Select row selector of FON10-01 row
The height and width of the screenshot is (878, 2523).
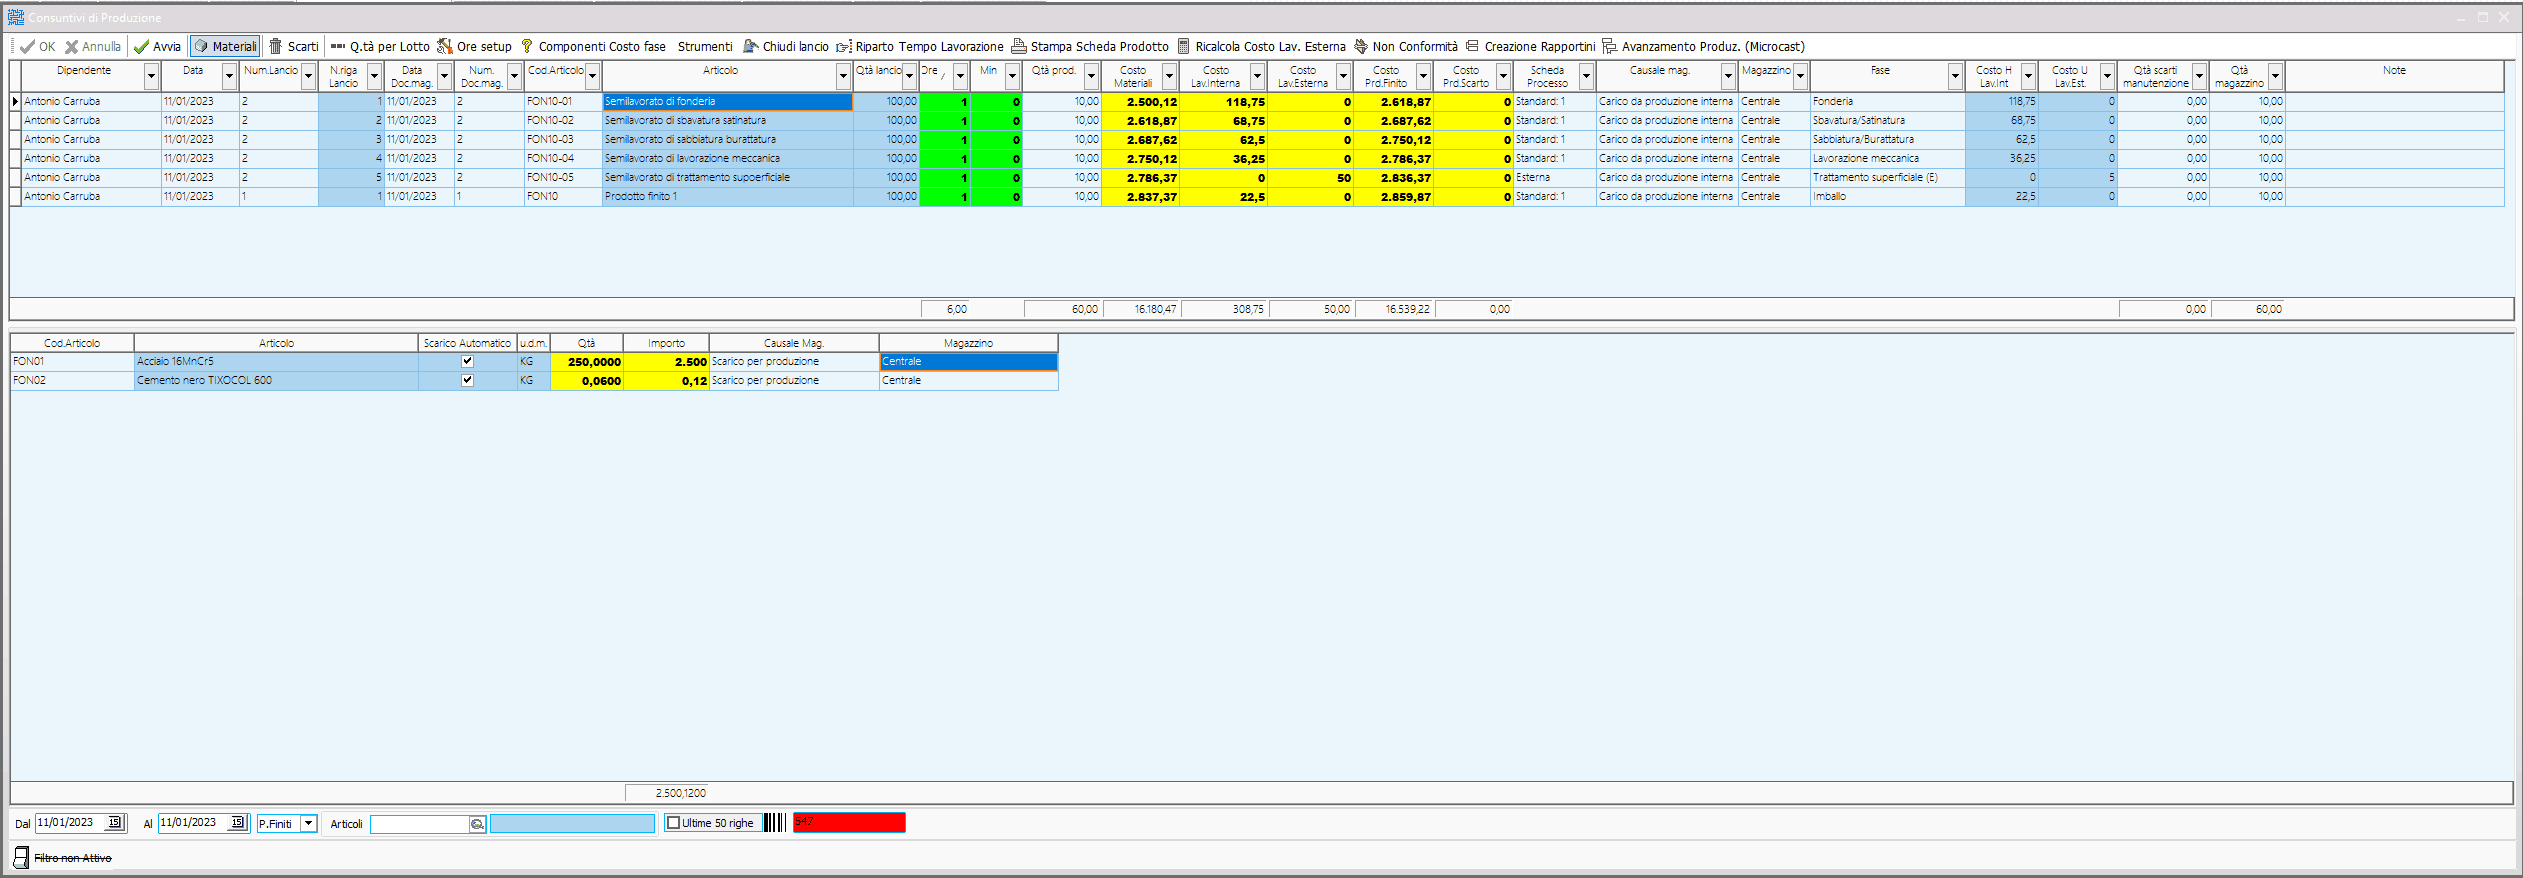click(15, 101)
